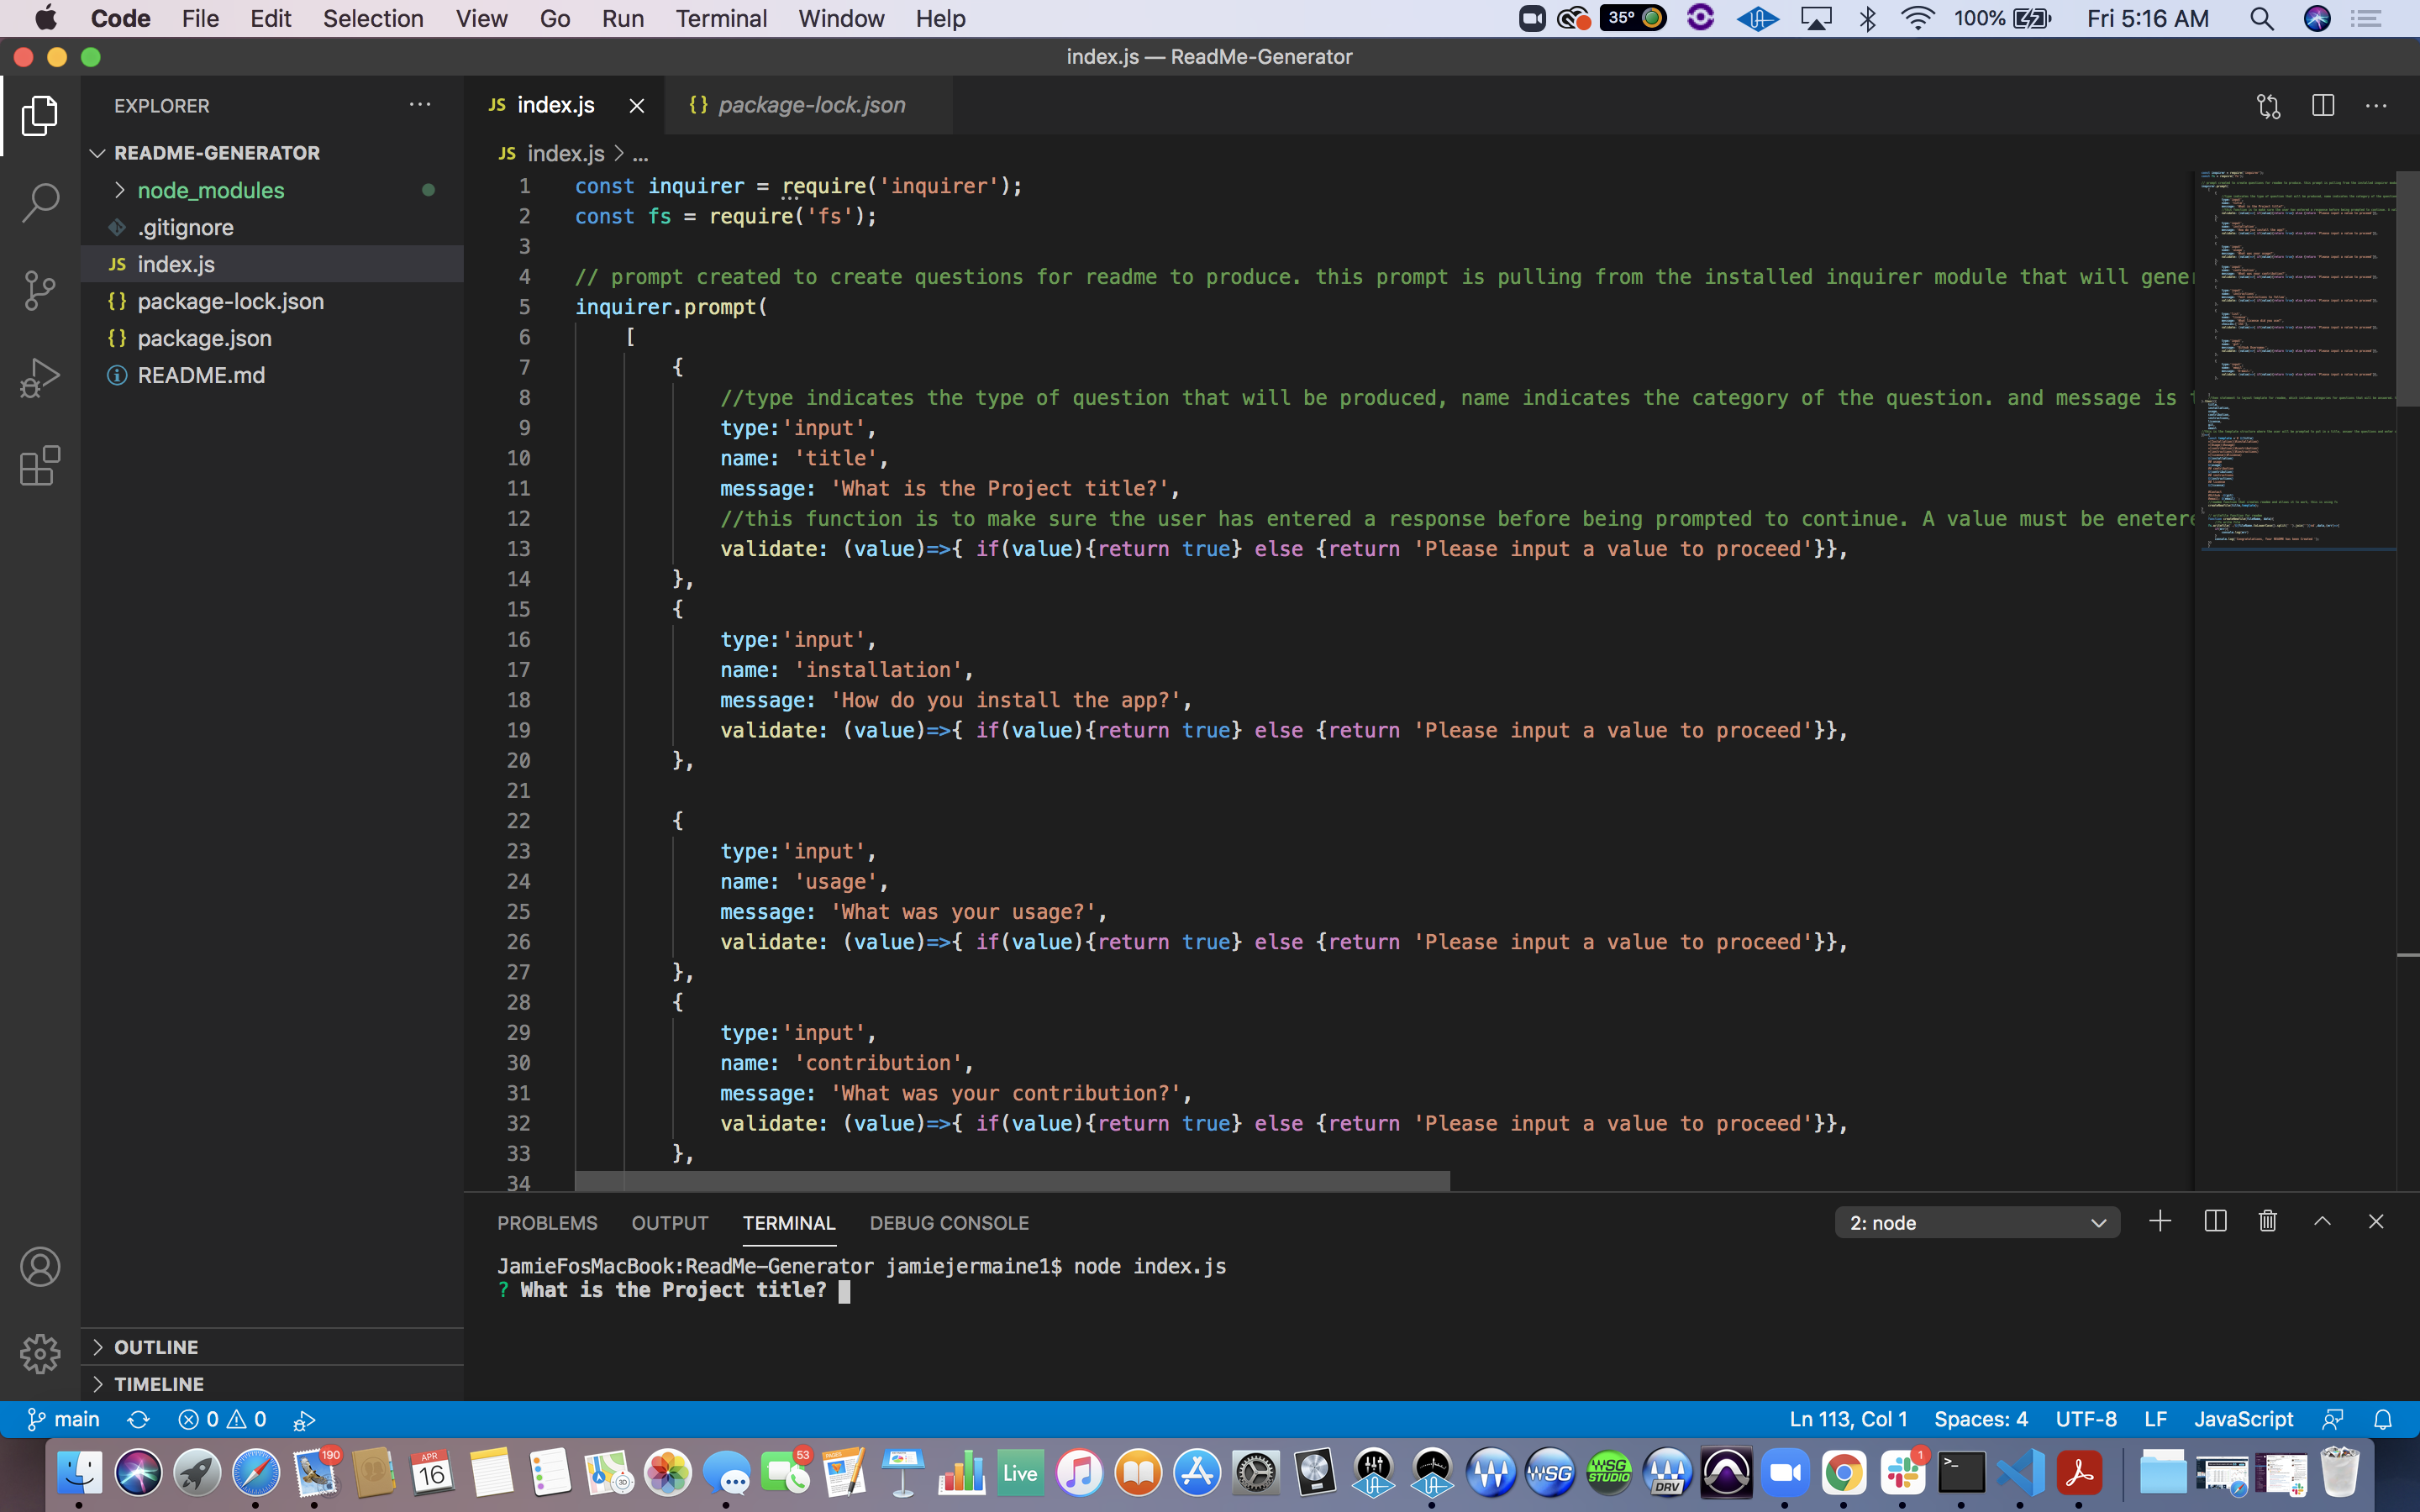Open the Accounts icon in the sidebar
Screen dimensions: 2420x1512
40,1266
